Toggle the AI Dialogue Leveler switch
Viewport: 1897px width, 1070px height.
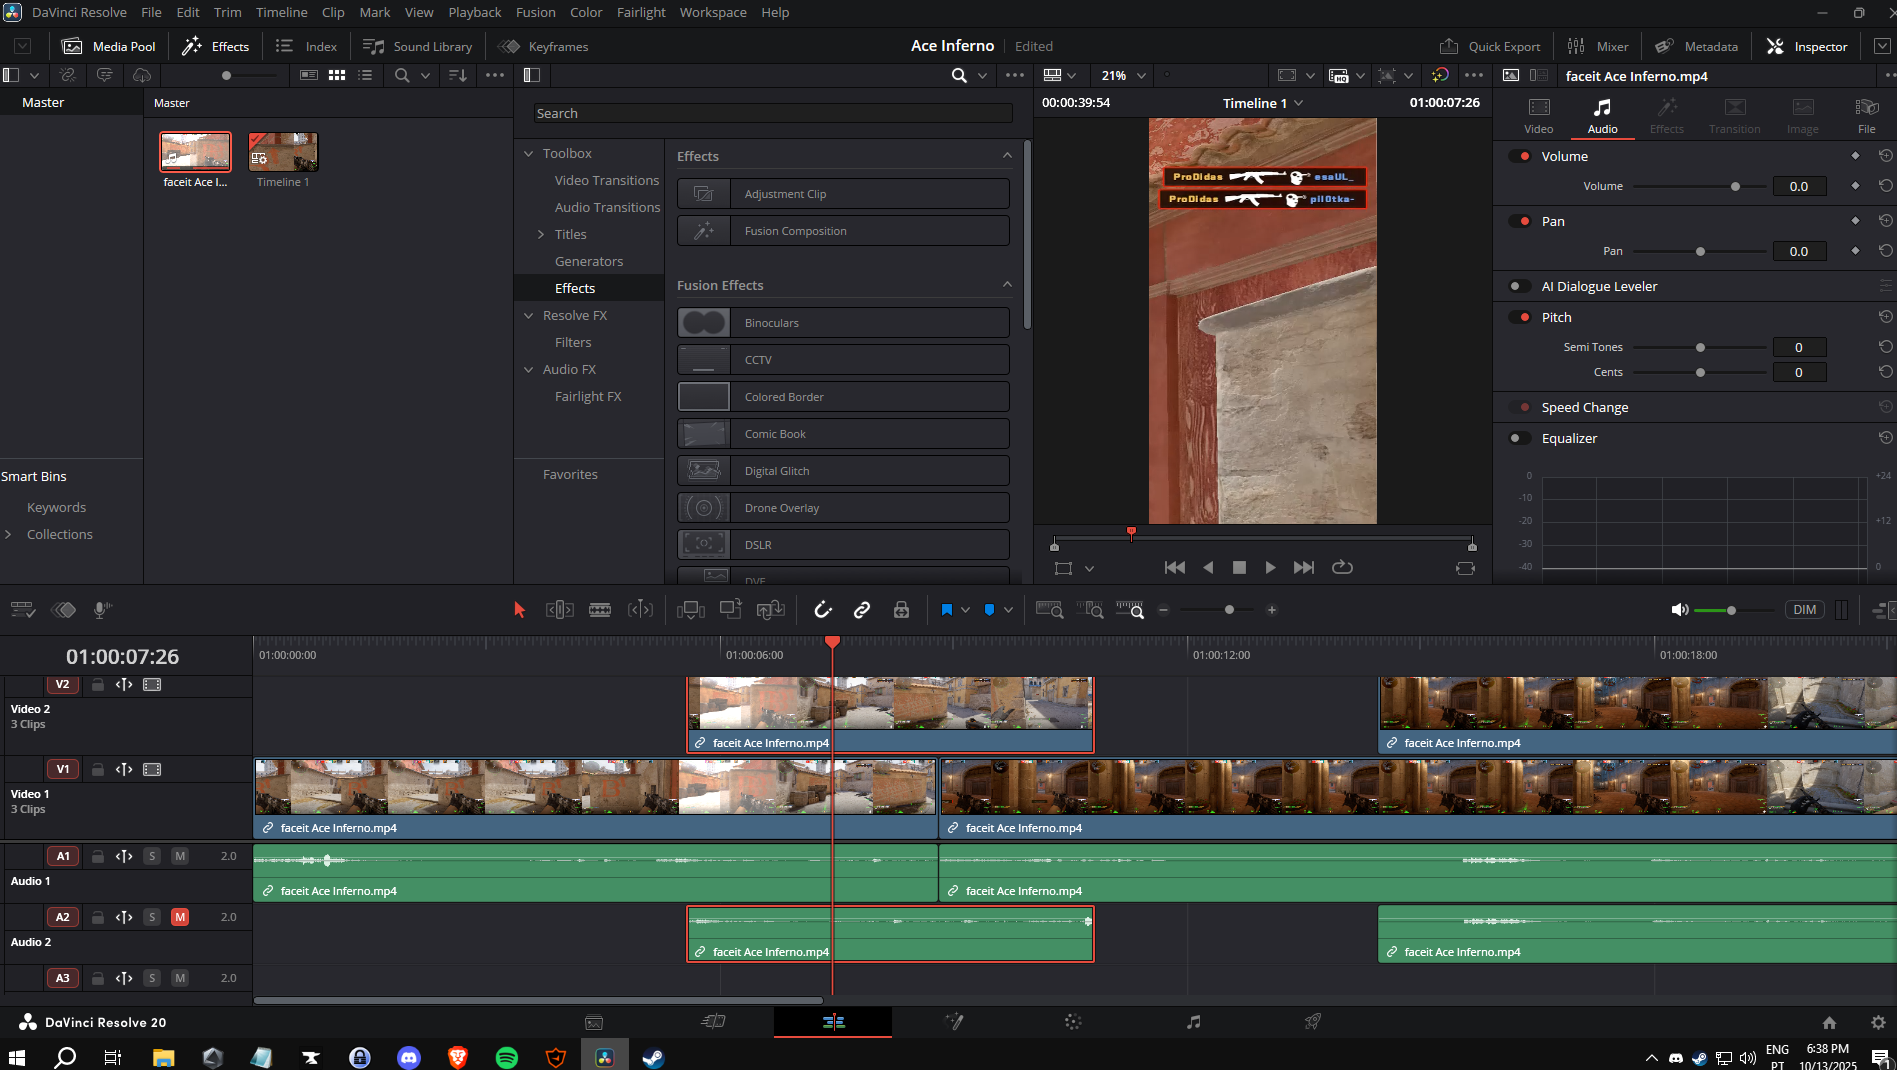(x=1519, y=286)
